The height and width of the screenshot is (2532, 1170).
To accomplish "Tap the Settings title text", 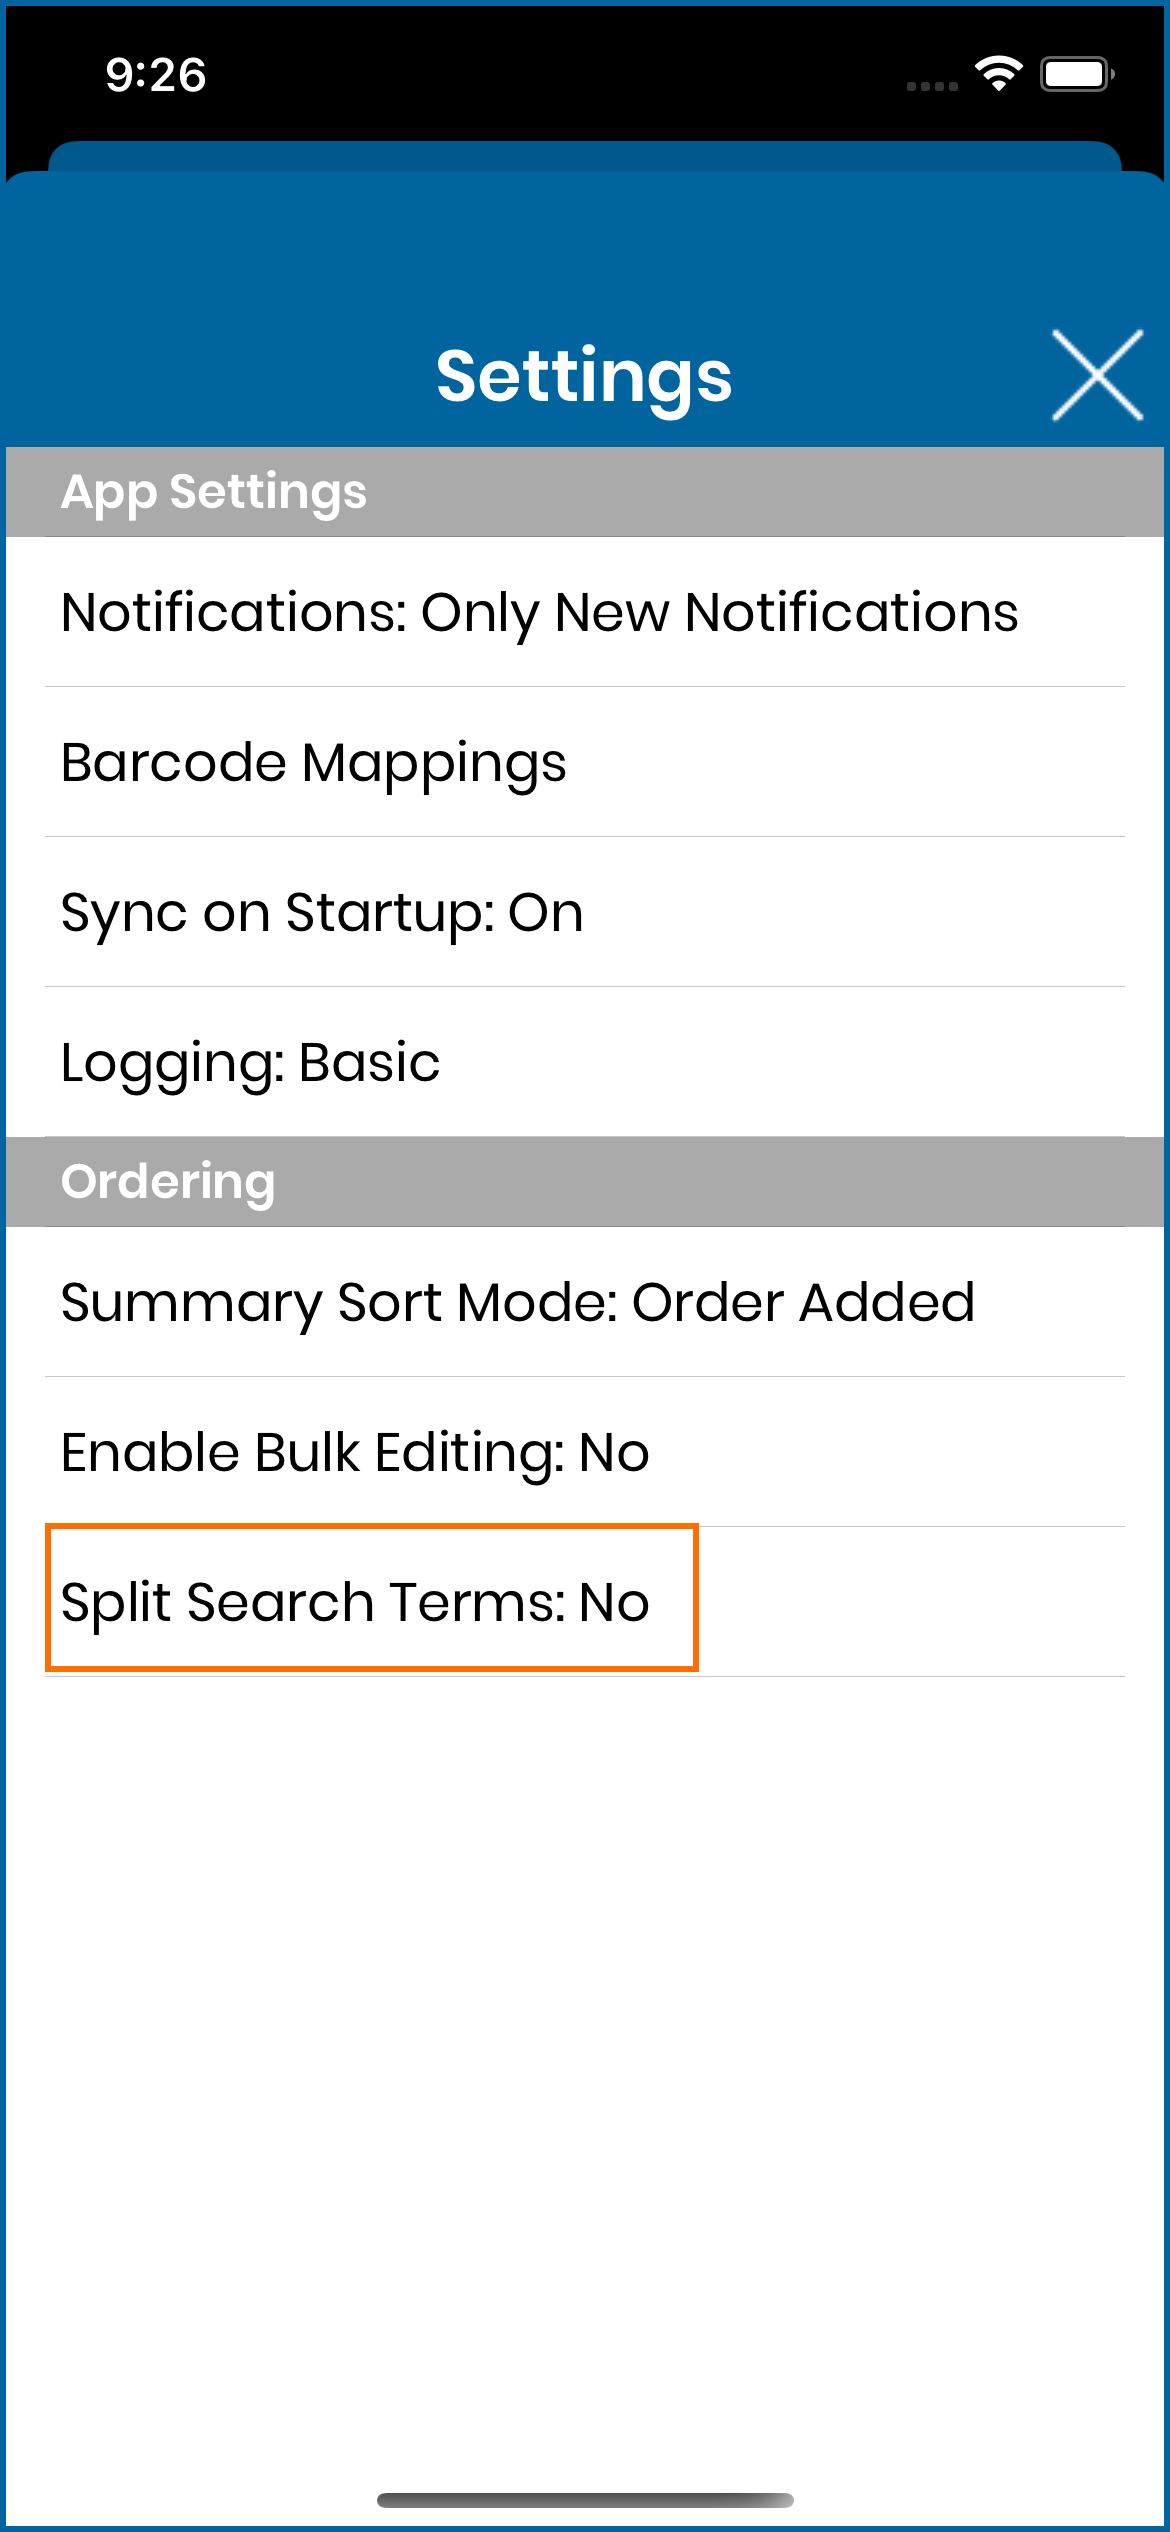I will click(585, 378).
